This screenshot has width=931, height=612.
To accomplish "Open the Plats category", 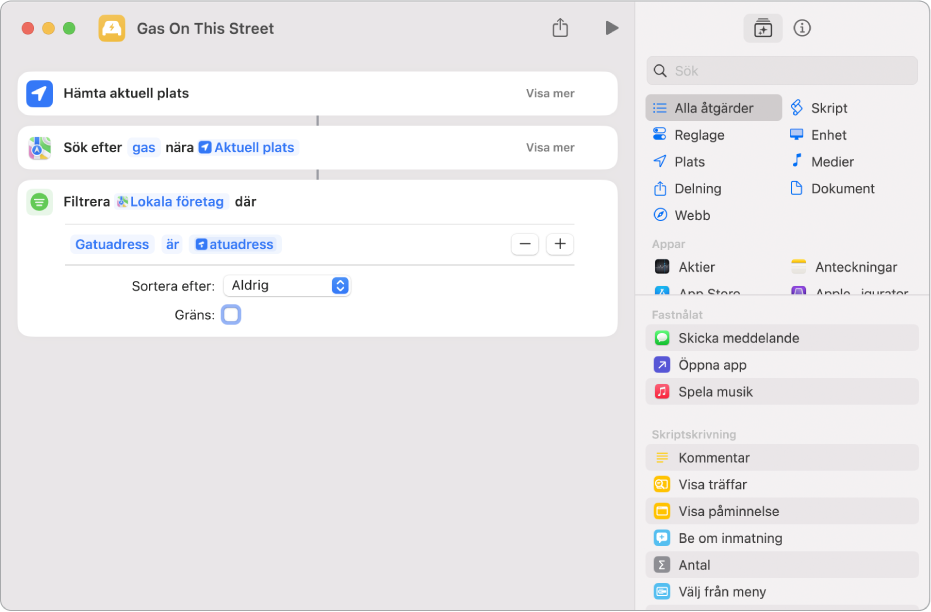I will (679, 161).
